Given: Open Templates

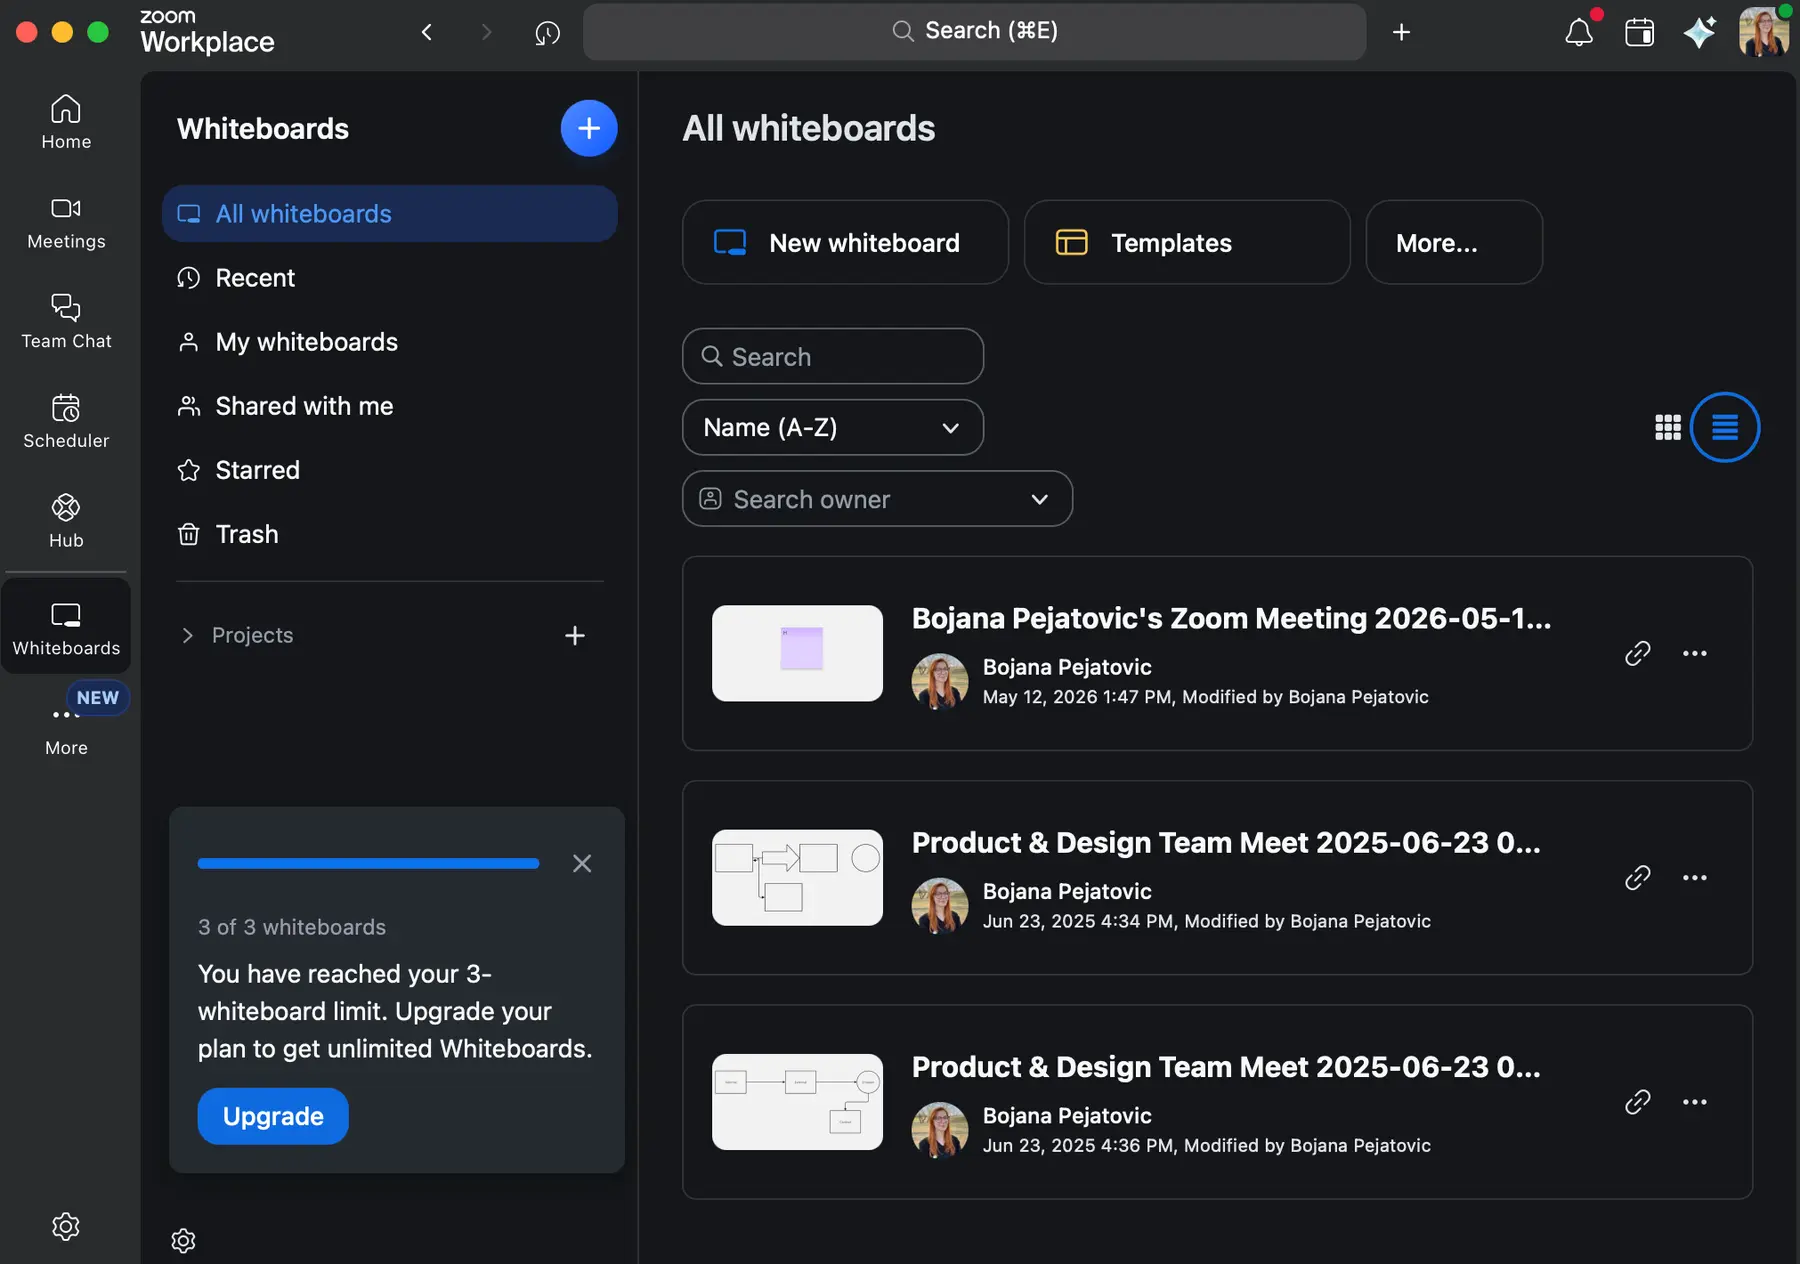Looking at the screenshot, I should coord(1187,242).
